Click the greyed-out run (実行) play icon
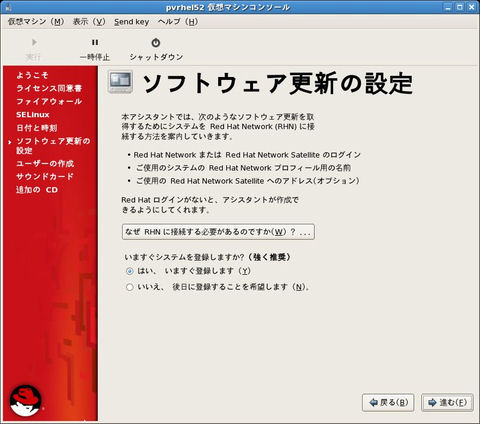Screen dimensions: 480x424 34,42
